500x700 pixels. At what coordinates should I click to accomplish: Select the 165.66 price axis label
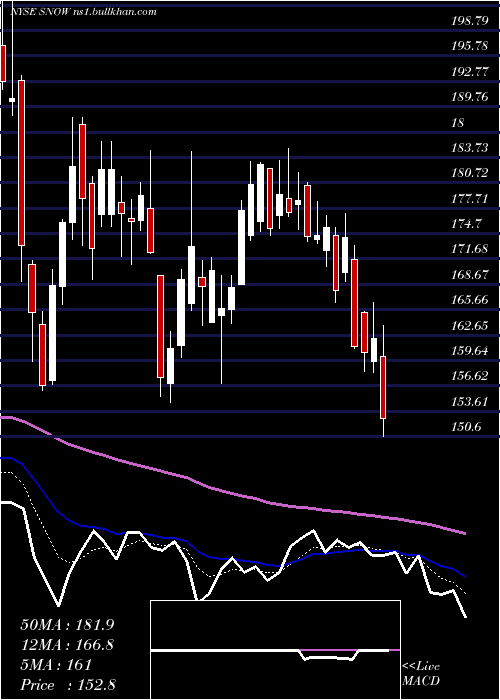pyautogui.click(x=470, y=300)
